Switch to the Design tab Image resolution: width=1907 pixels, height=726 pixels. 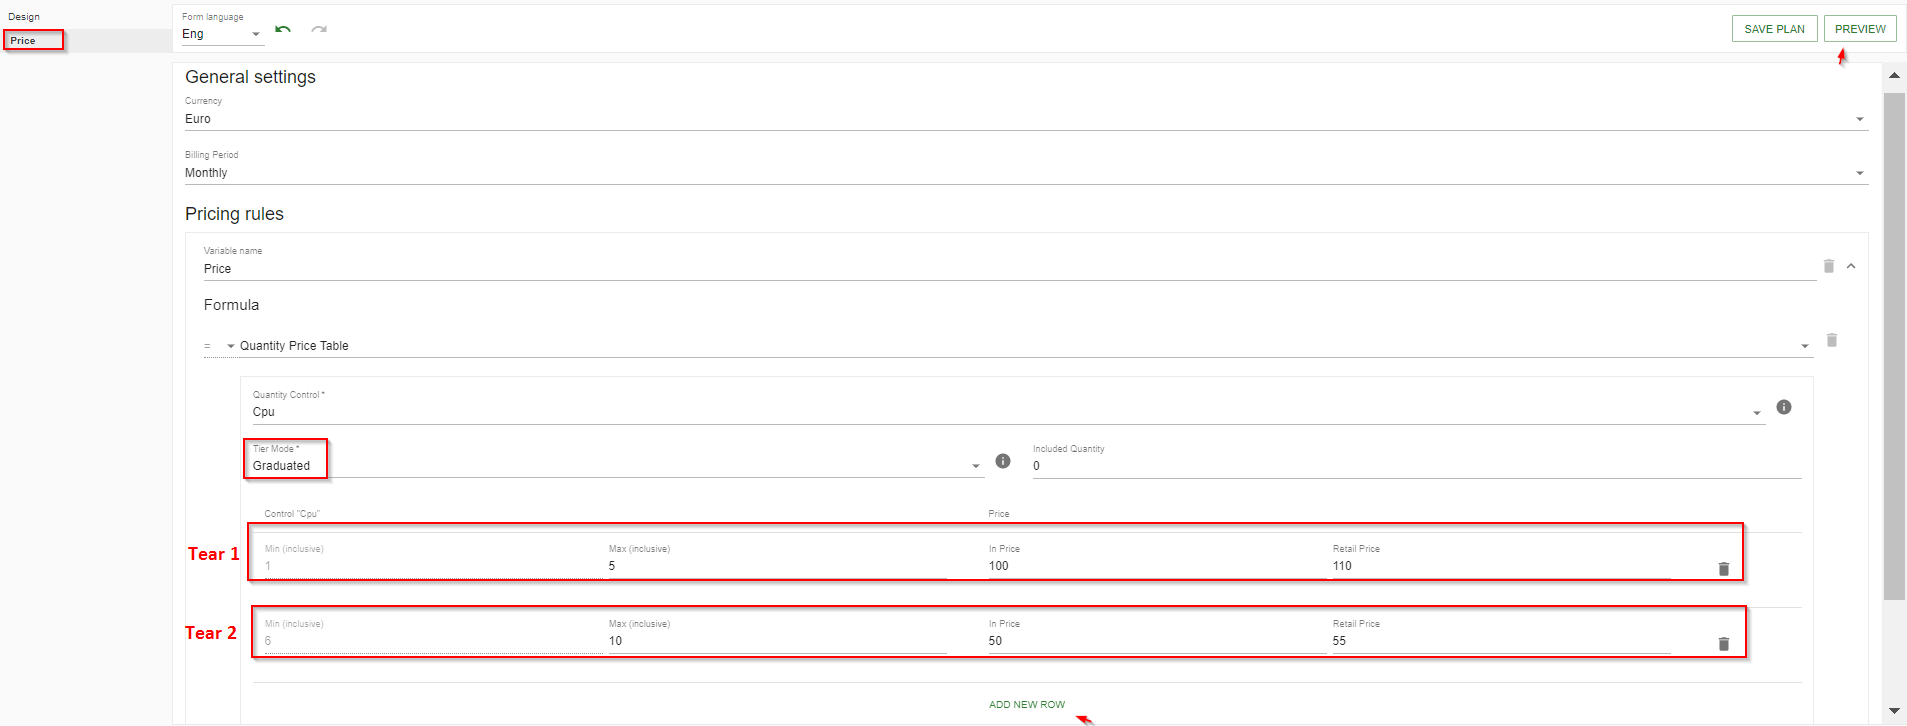coord(24,17)
